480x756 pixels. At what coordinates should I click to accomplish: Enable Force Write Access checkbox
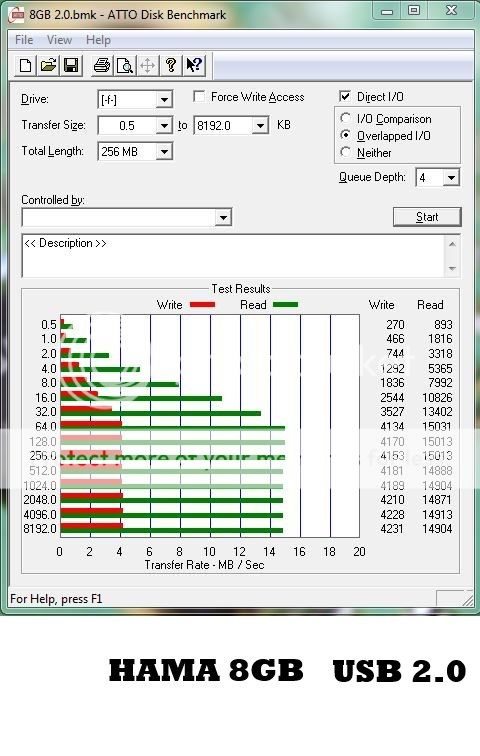(x=199, y=96)
